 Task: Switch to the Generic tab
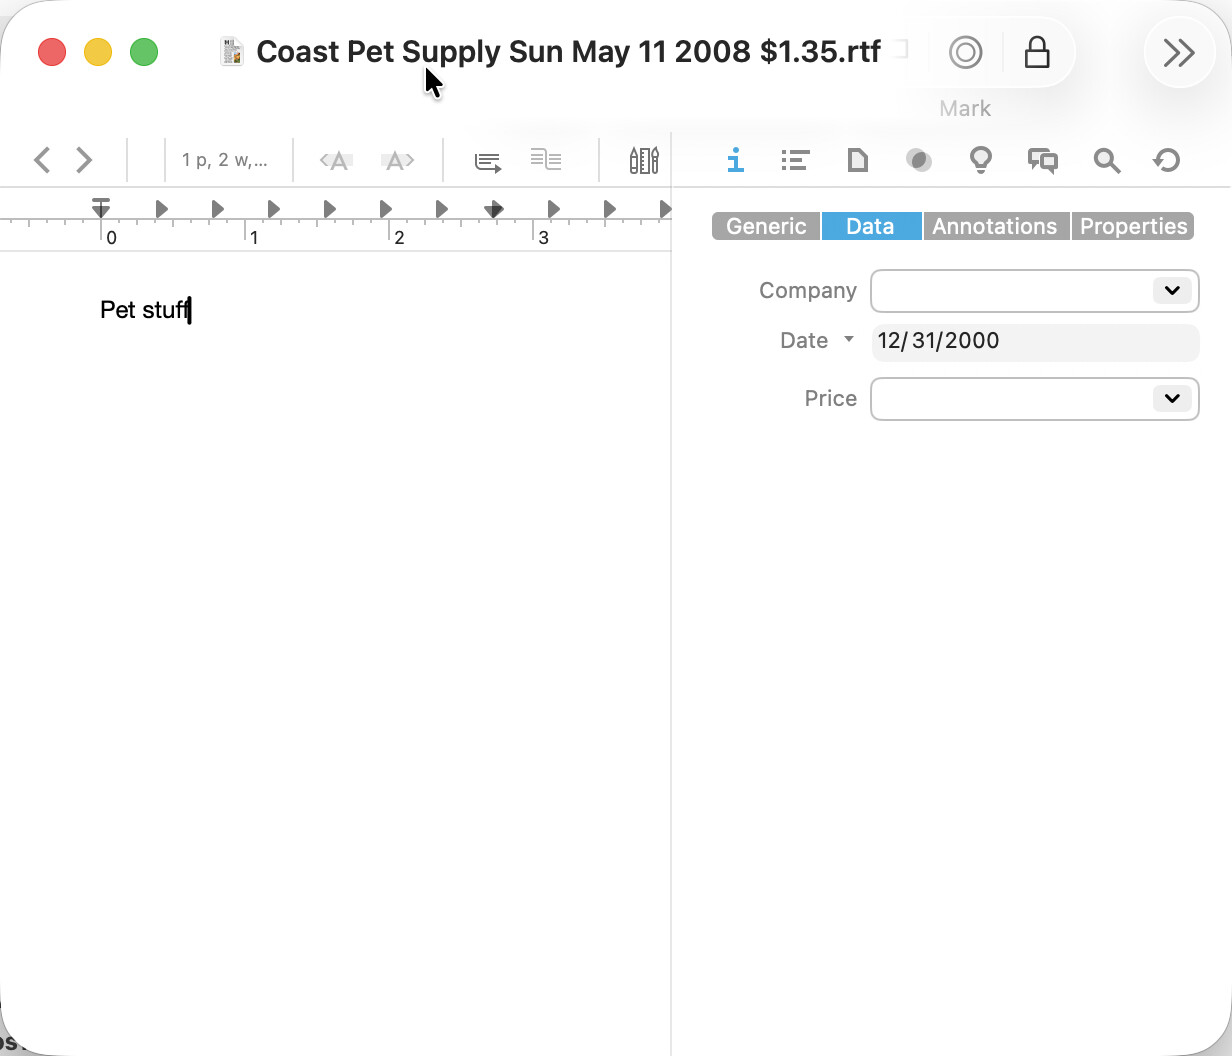(766, 227)
